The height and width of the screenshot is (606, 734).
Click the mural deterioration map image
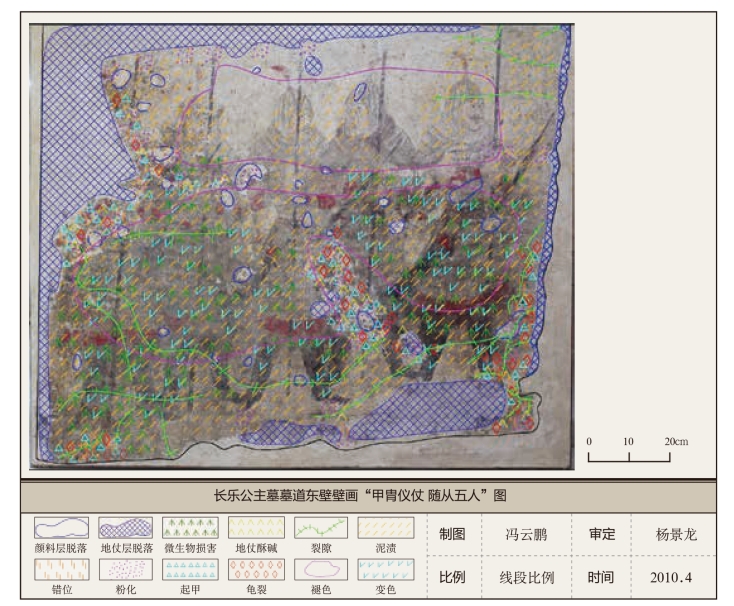[x=302, y=246]
